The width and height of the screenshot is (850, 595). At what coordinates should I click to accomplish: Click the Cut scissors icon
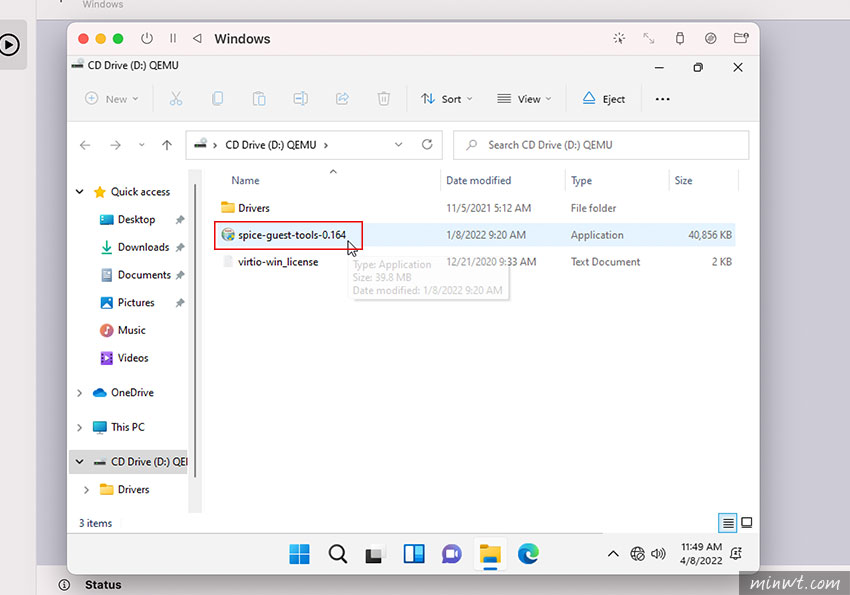[176, 99]
